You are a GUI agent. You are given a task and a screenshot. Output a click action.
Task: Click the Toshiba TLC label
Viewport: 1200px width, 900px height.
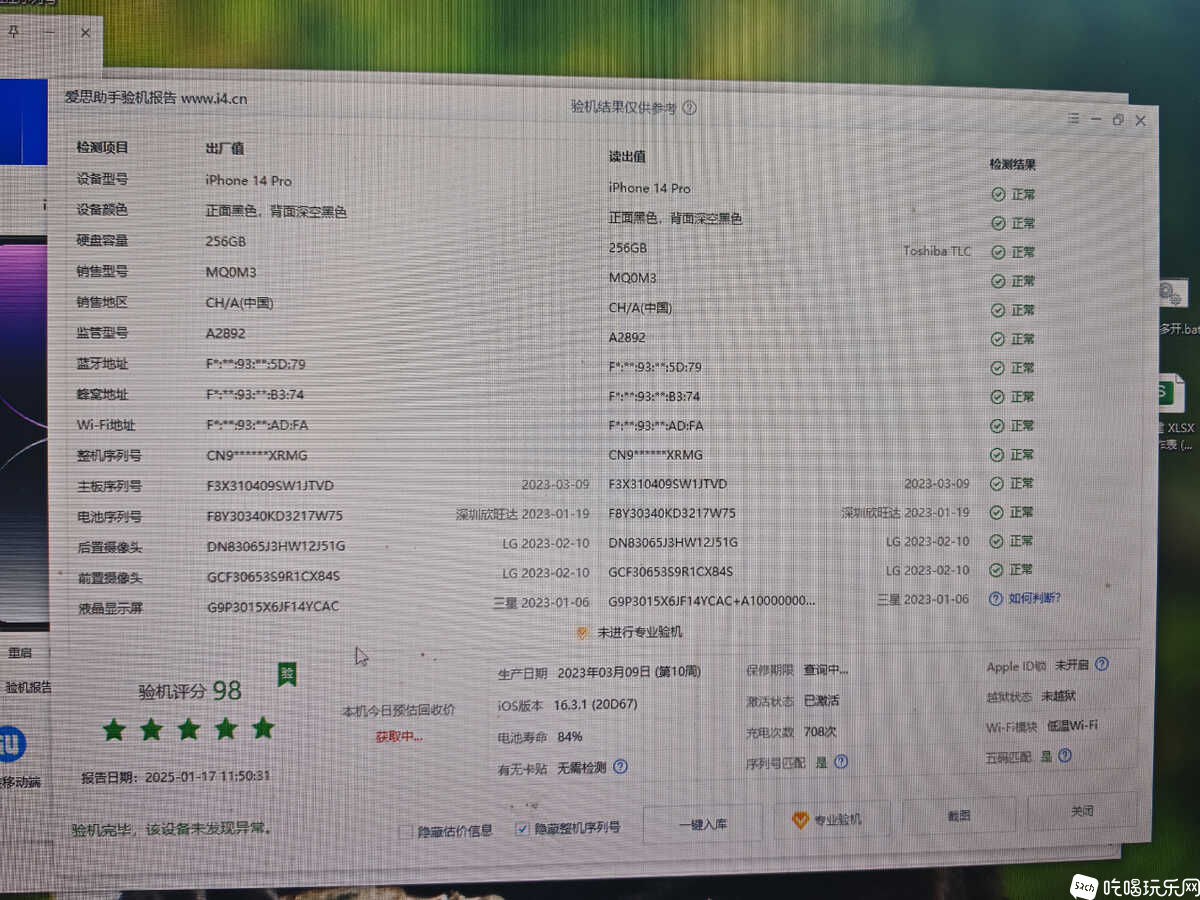tap(937, 251)
